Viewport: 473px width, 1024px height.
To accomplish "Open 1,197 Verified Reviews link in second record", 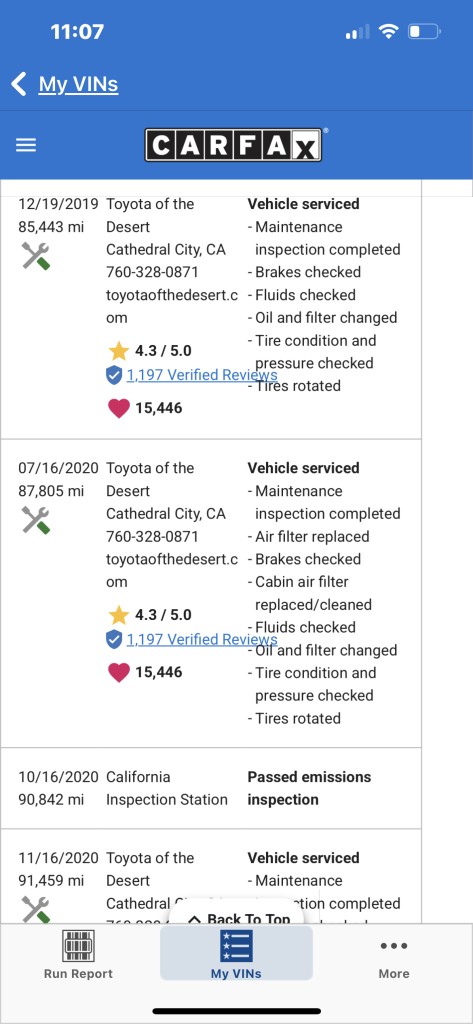I will tap(202, 639).
